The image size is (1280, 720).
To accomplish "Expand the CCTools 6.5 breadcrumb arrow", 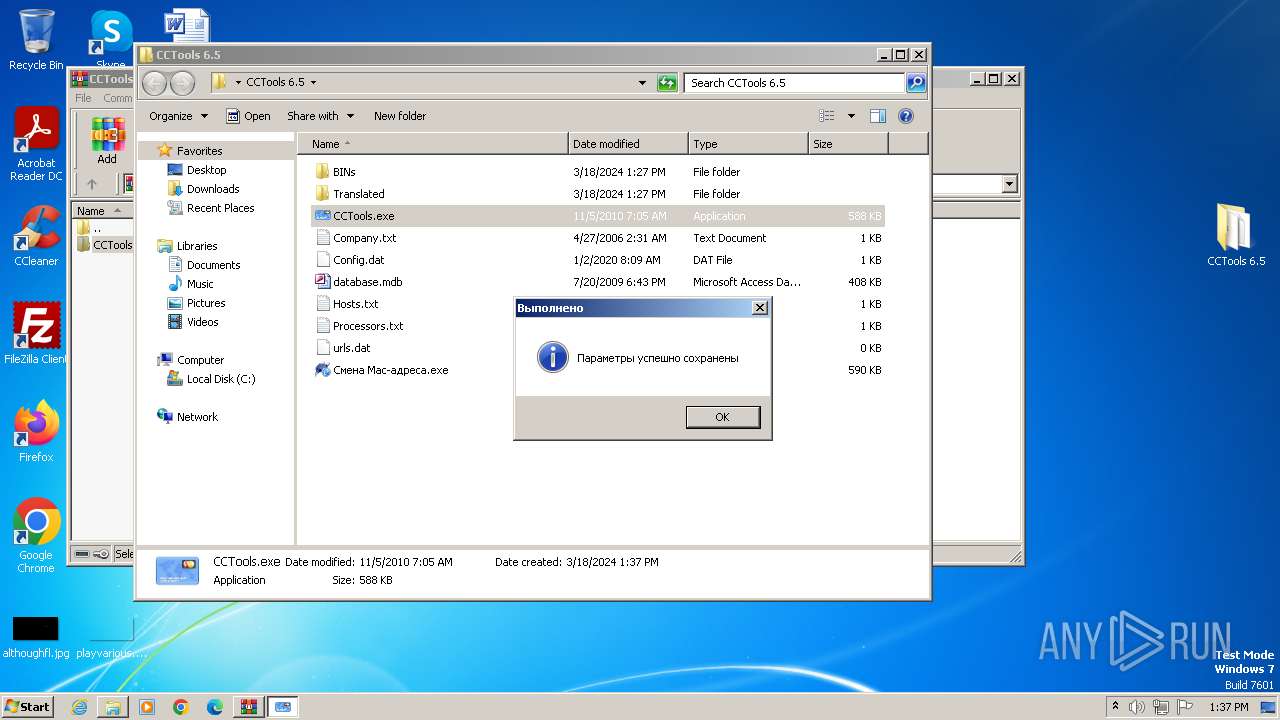I will click(x=313, y=83).
